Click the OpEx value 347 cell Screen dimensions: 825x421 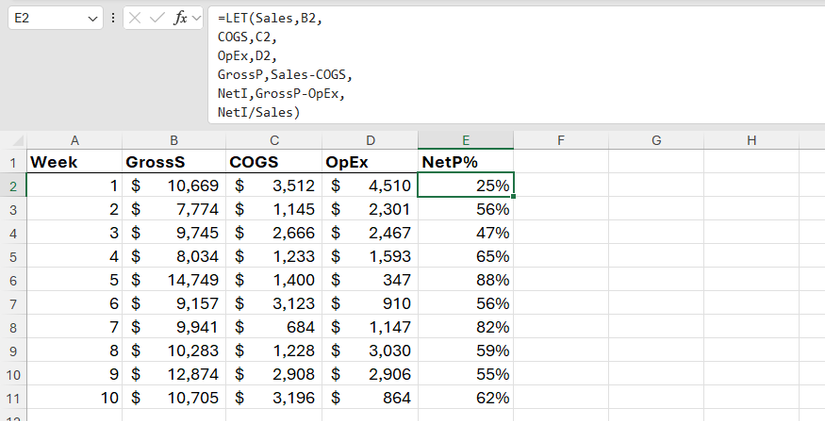(x=369, y=281)
